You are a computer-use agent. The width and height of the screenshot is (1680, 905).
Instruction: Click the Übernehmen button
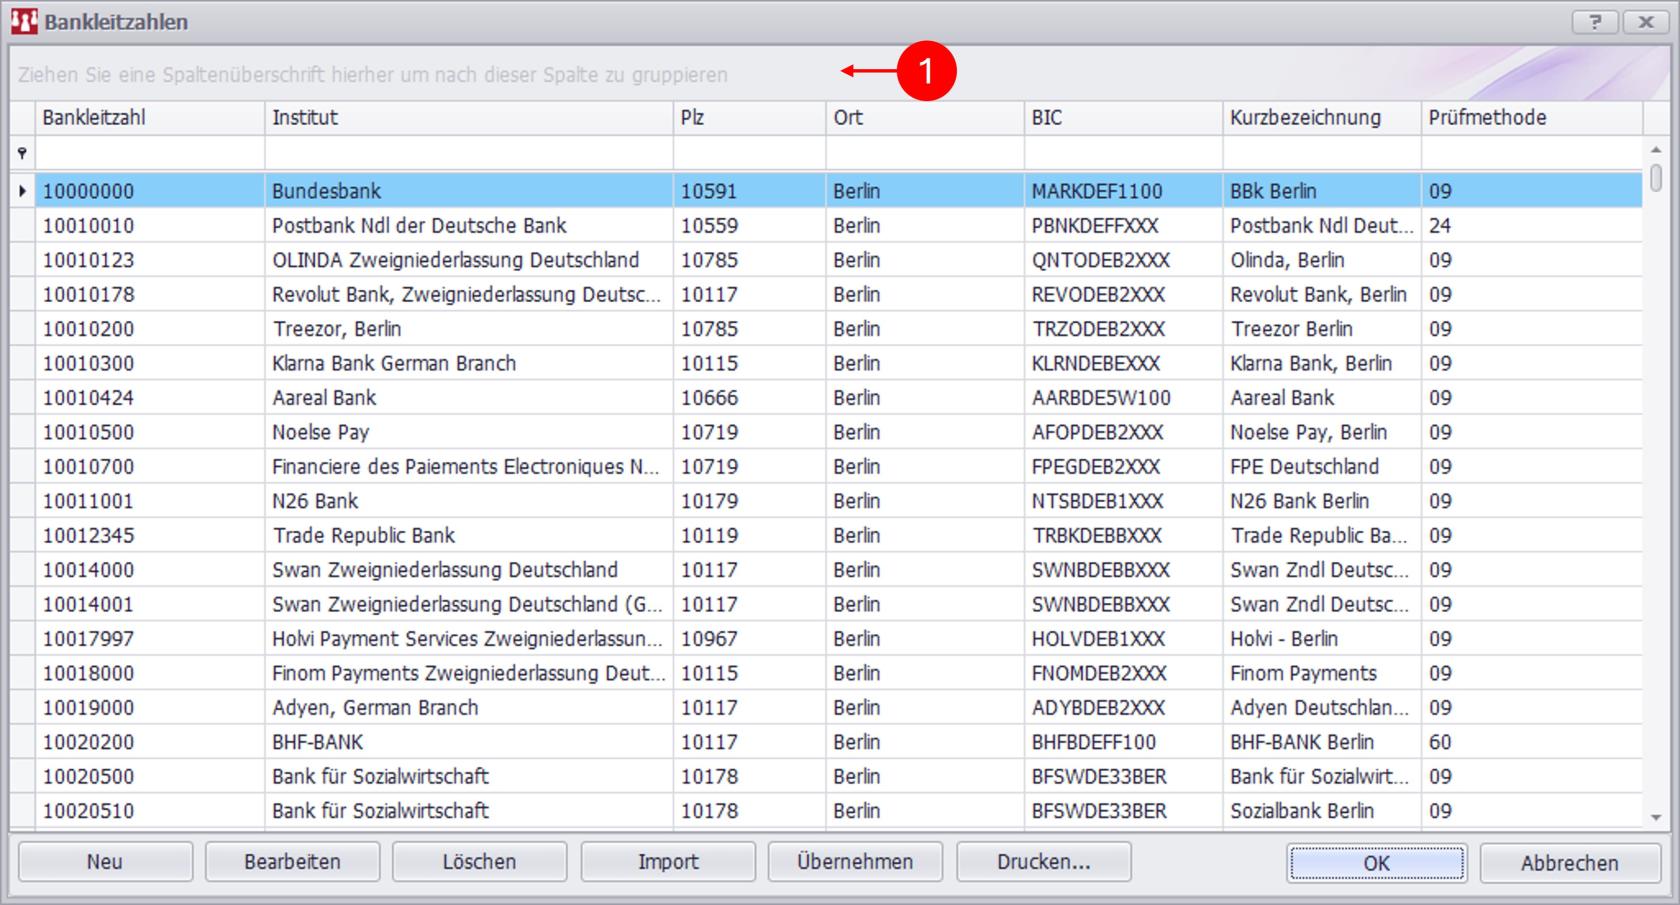coord(855,861)
